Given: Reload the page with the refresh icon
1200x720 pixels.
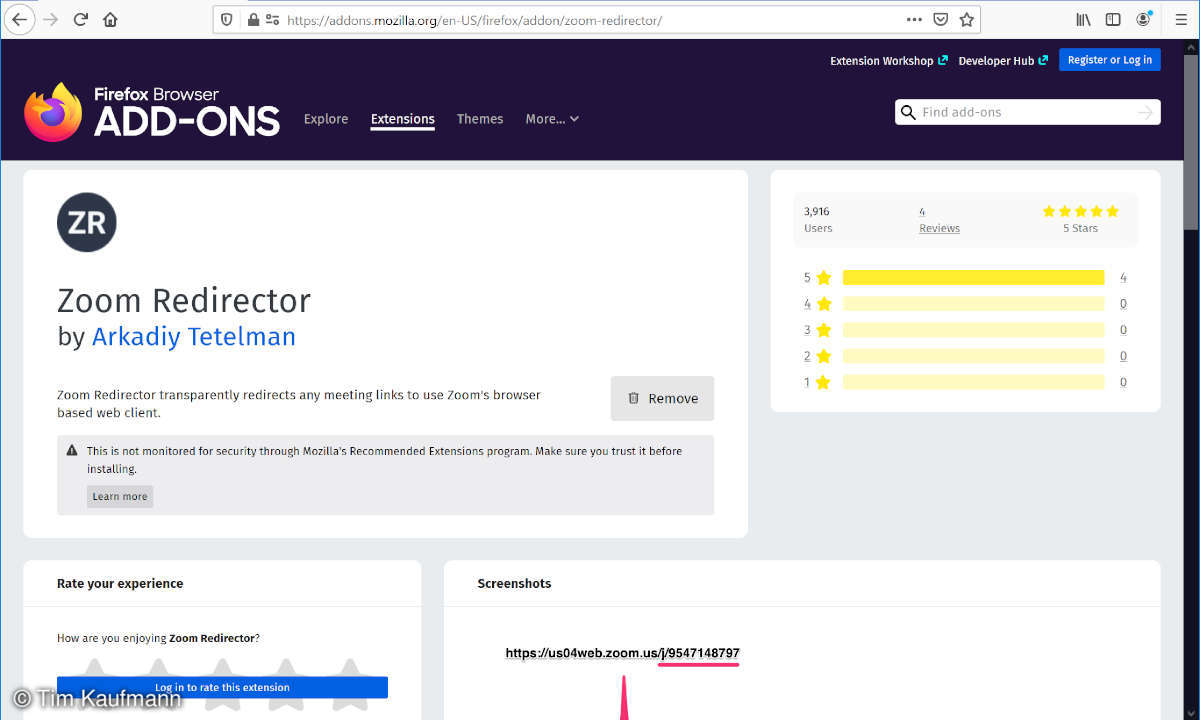Looking at the screenshot, I should 81,19.
